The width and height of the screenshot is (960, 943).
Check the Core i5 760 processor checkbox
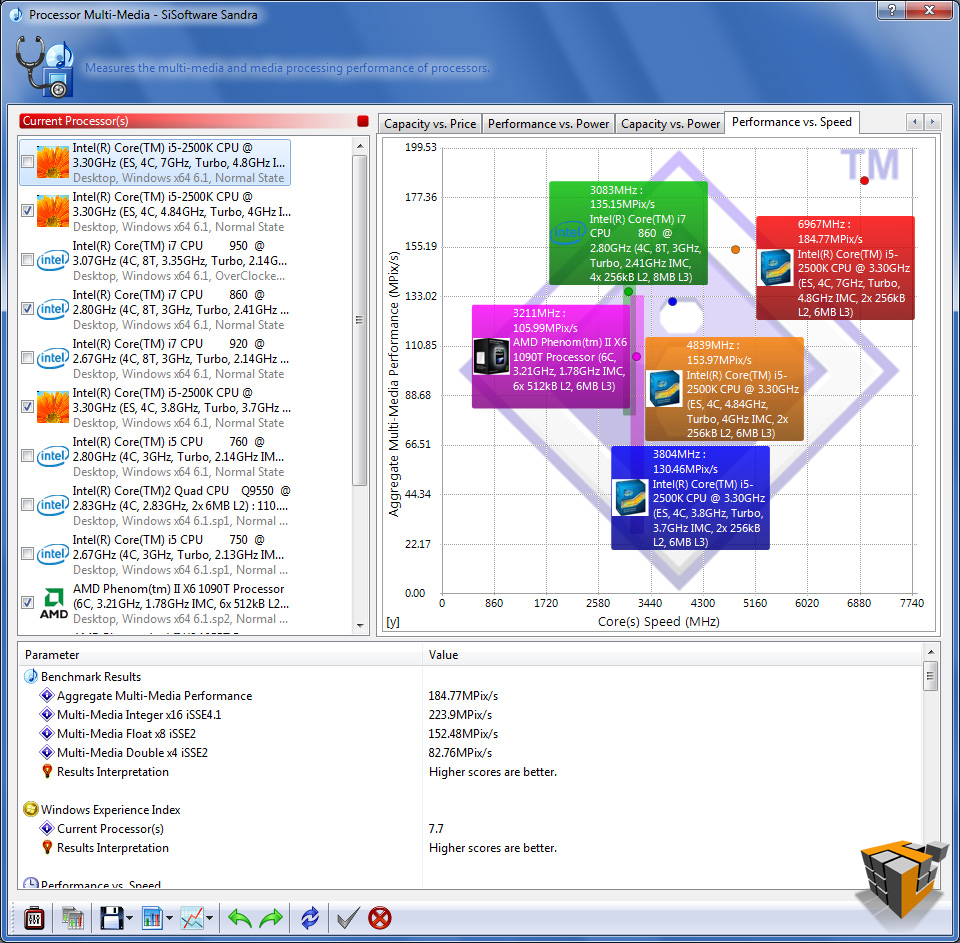point(28,456)
